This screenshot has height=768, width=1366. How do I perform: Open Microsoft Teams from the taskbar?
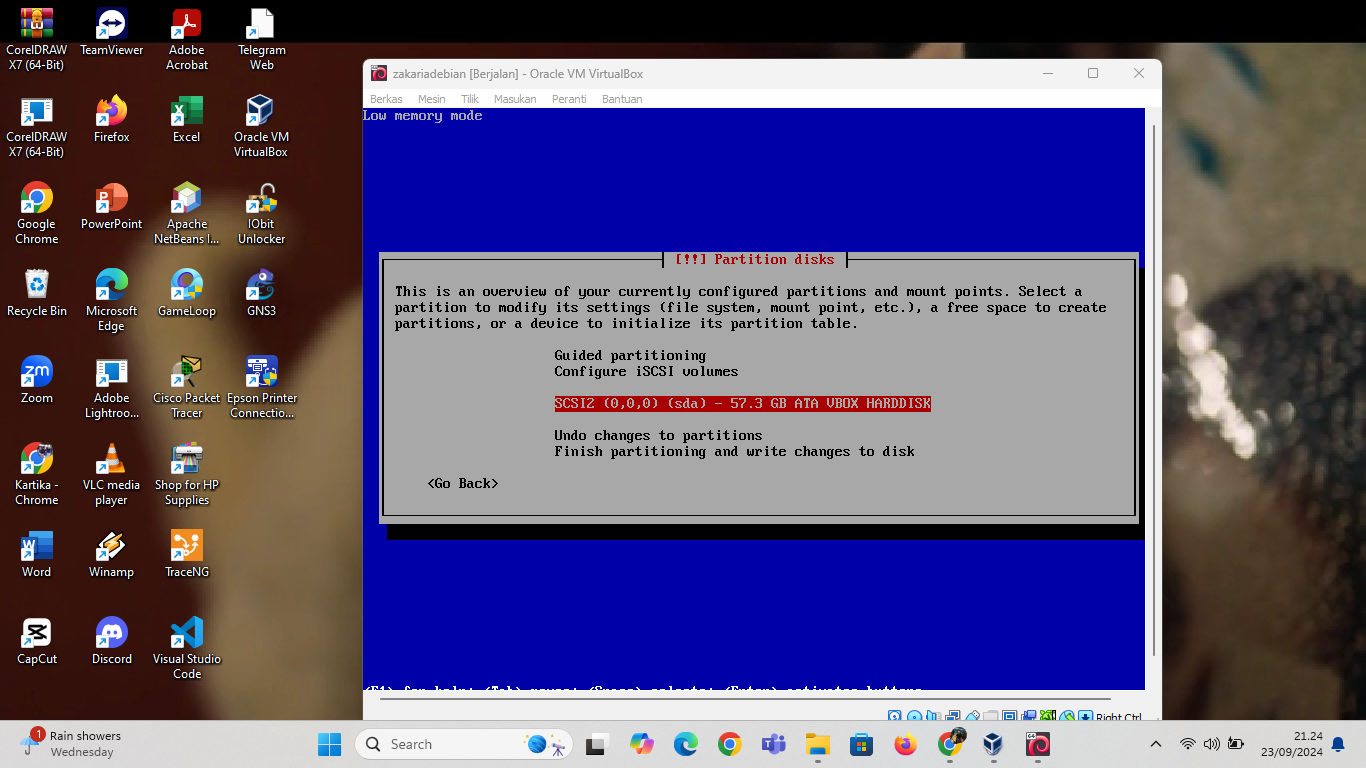[774, 744]
